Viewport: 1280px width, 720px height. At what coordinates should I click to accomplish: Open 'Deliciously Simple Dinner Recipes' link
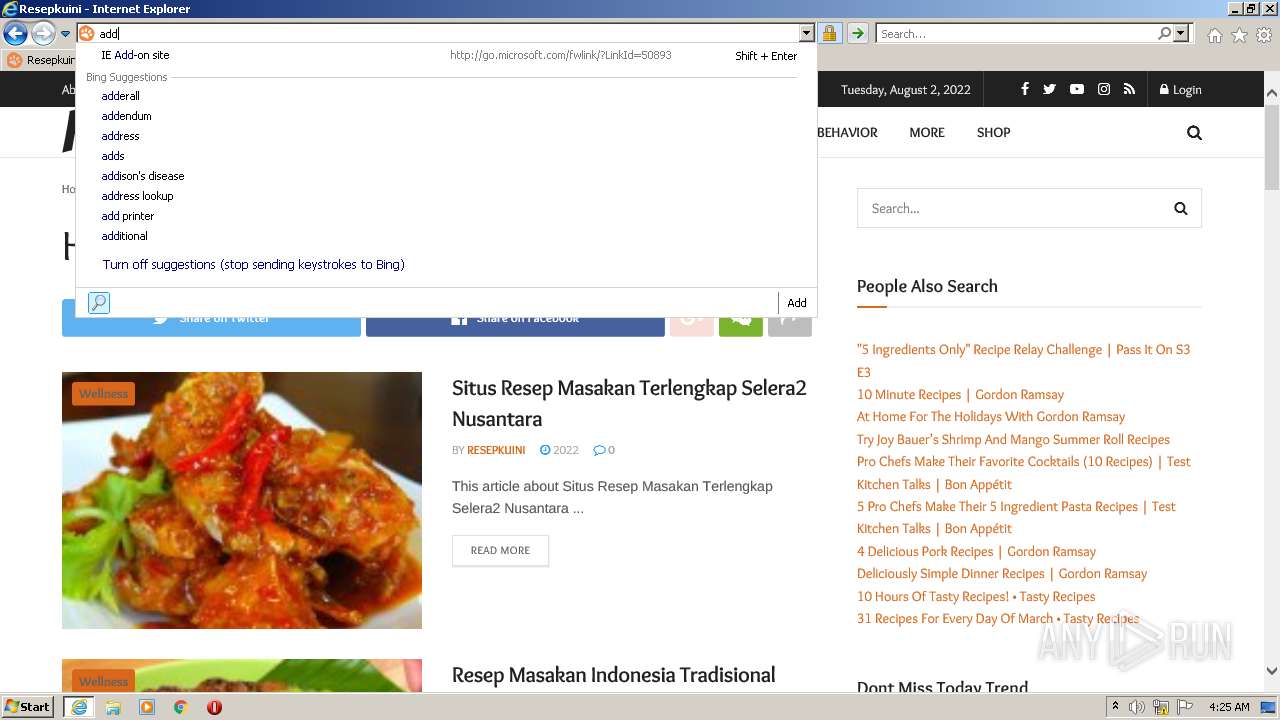coord(1002,574)
